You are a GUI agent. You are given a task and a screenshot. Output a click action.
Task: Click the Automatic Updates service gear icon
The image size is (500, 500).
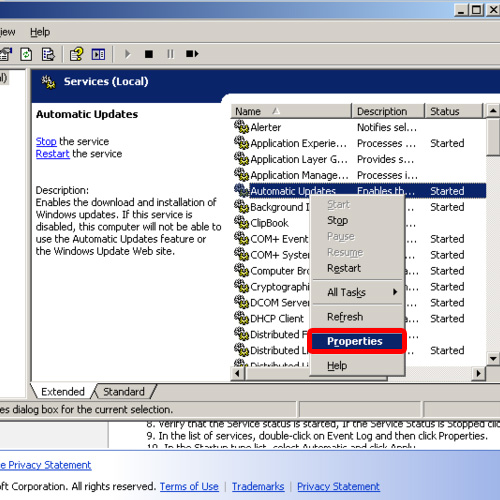point(241,190)
